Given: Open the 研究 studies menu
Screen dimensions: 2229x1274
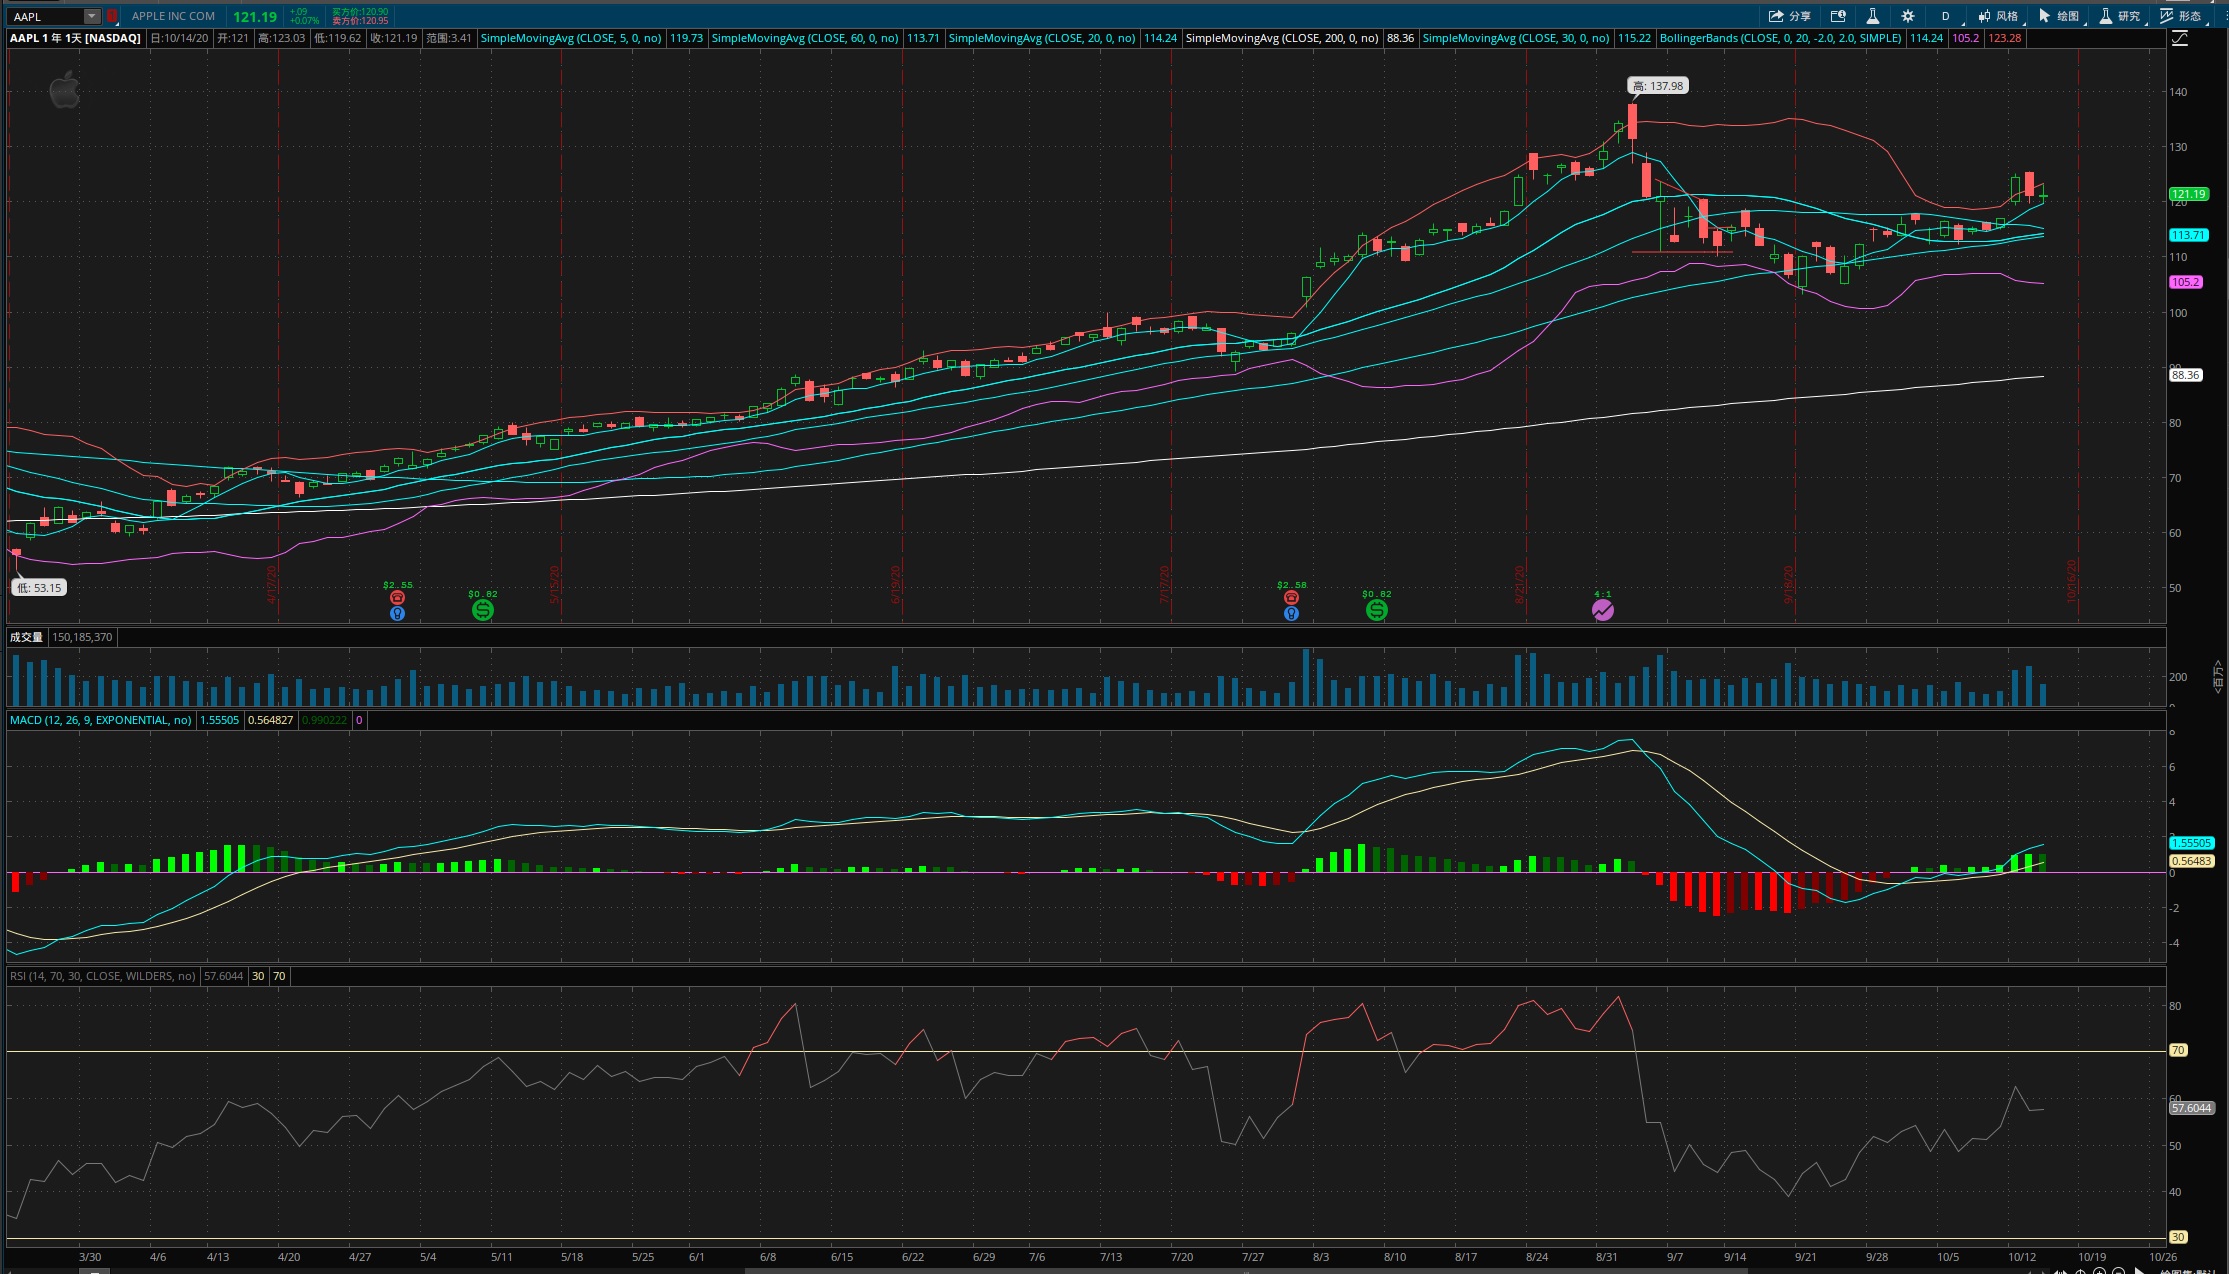Looking at the screenshot, I should 2121,16.
